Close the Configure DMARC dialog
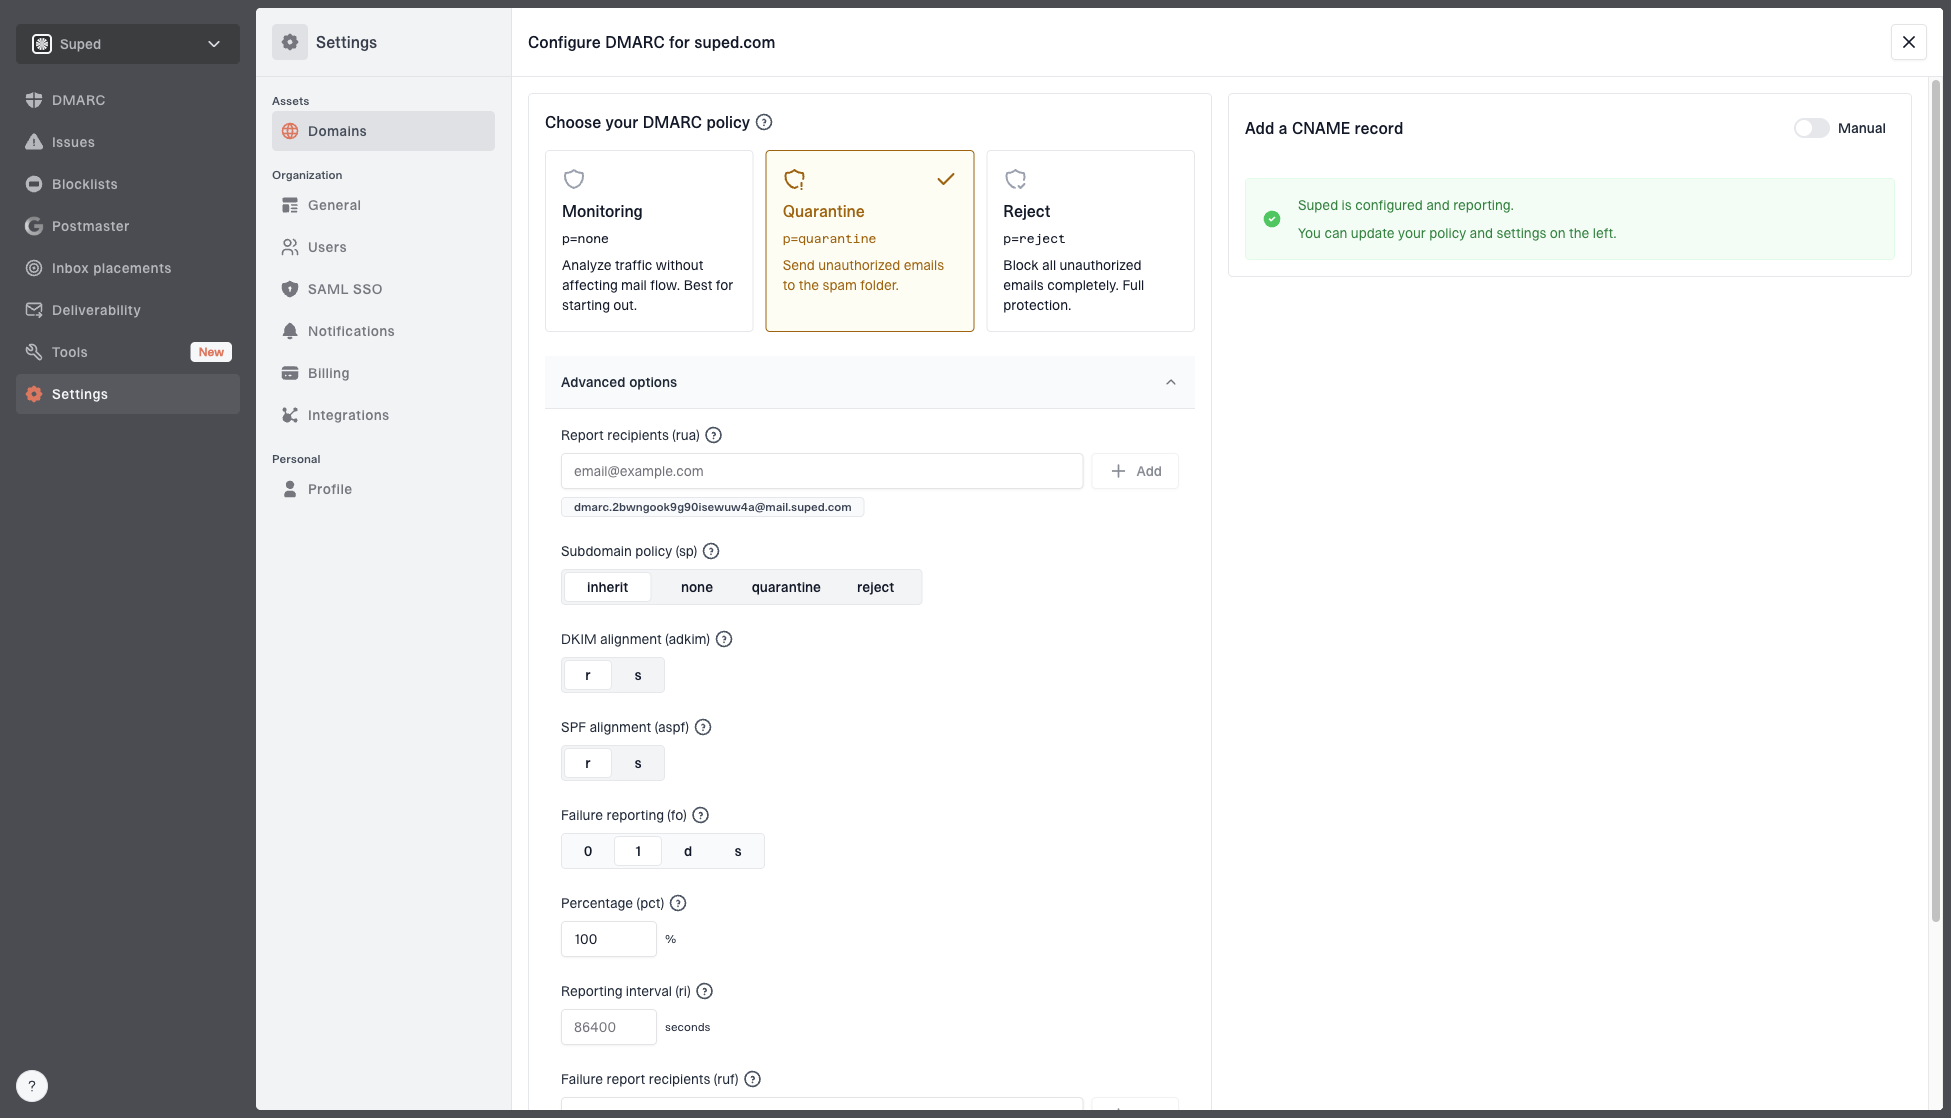 tap(1909, 42)
